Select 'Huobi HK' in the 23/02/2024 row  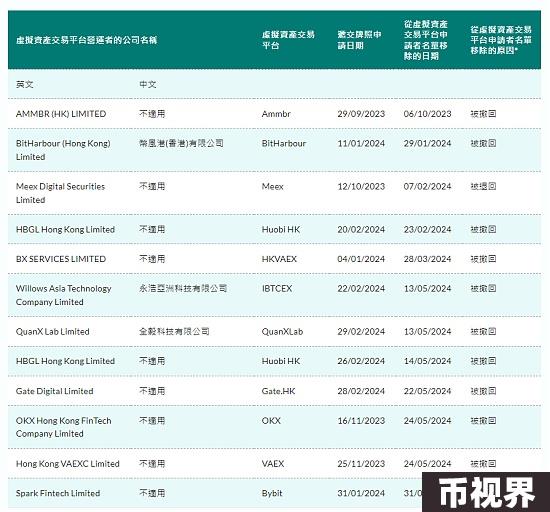(281, 230)
